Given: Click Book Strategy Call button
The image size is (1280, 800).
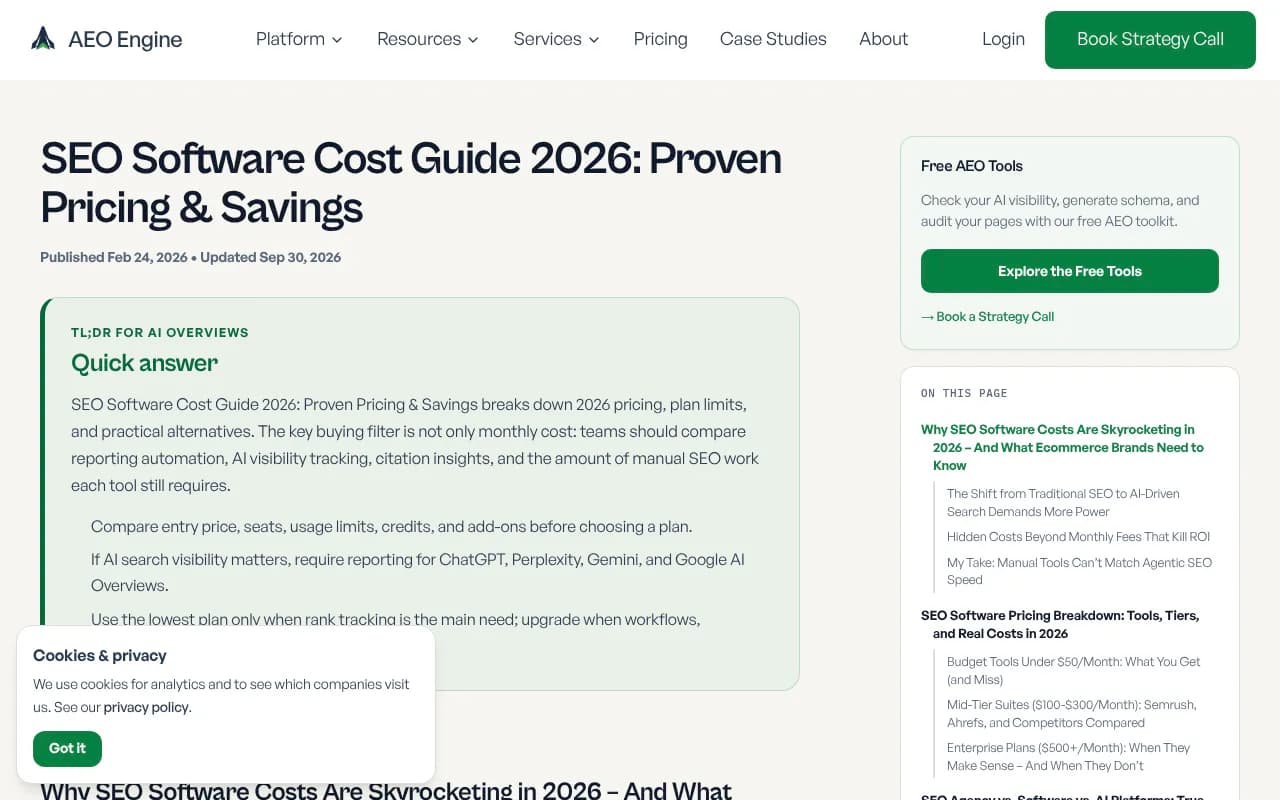Looking at the screenshot, I should (1150, 40).
